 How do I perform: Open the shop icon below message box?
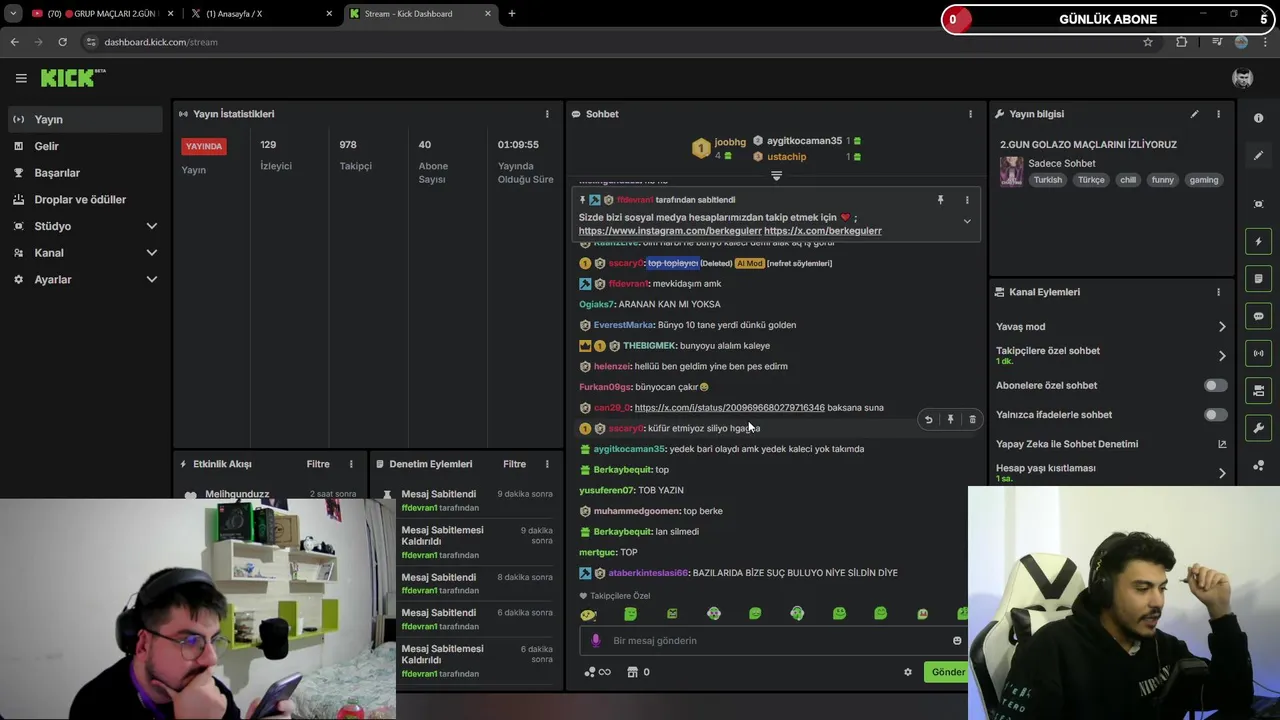coord(632,672)
